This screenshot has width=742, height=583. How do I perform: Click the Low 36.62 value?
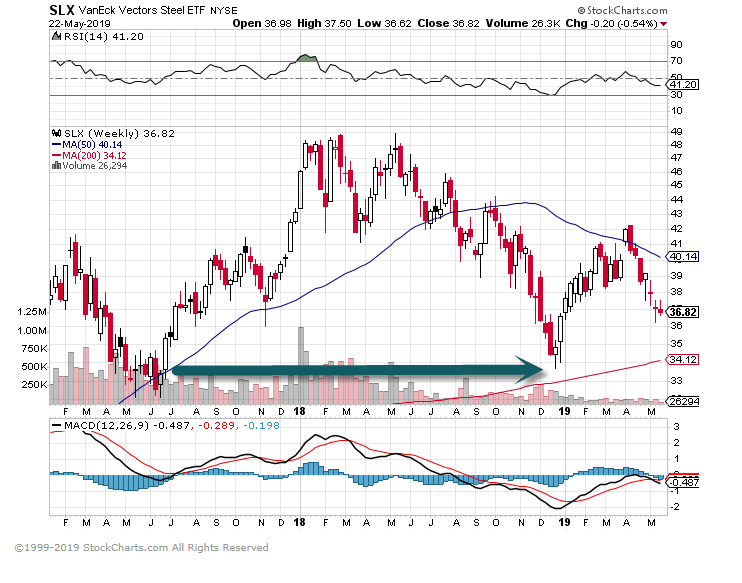coord(384,23)
